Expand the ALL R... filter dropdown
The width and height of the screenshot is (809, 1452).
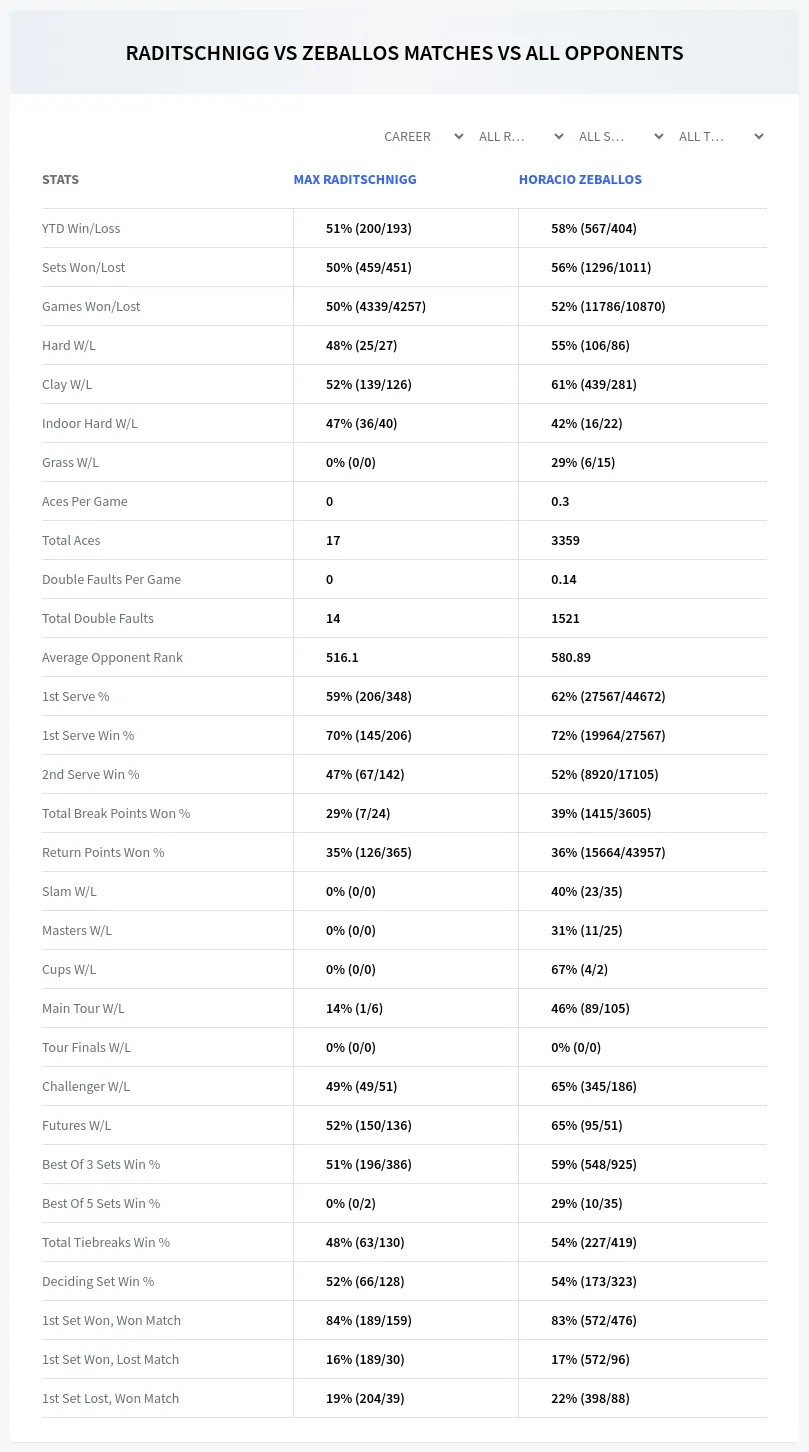coord(520,136)
